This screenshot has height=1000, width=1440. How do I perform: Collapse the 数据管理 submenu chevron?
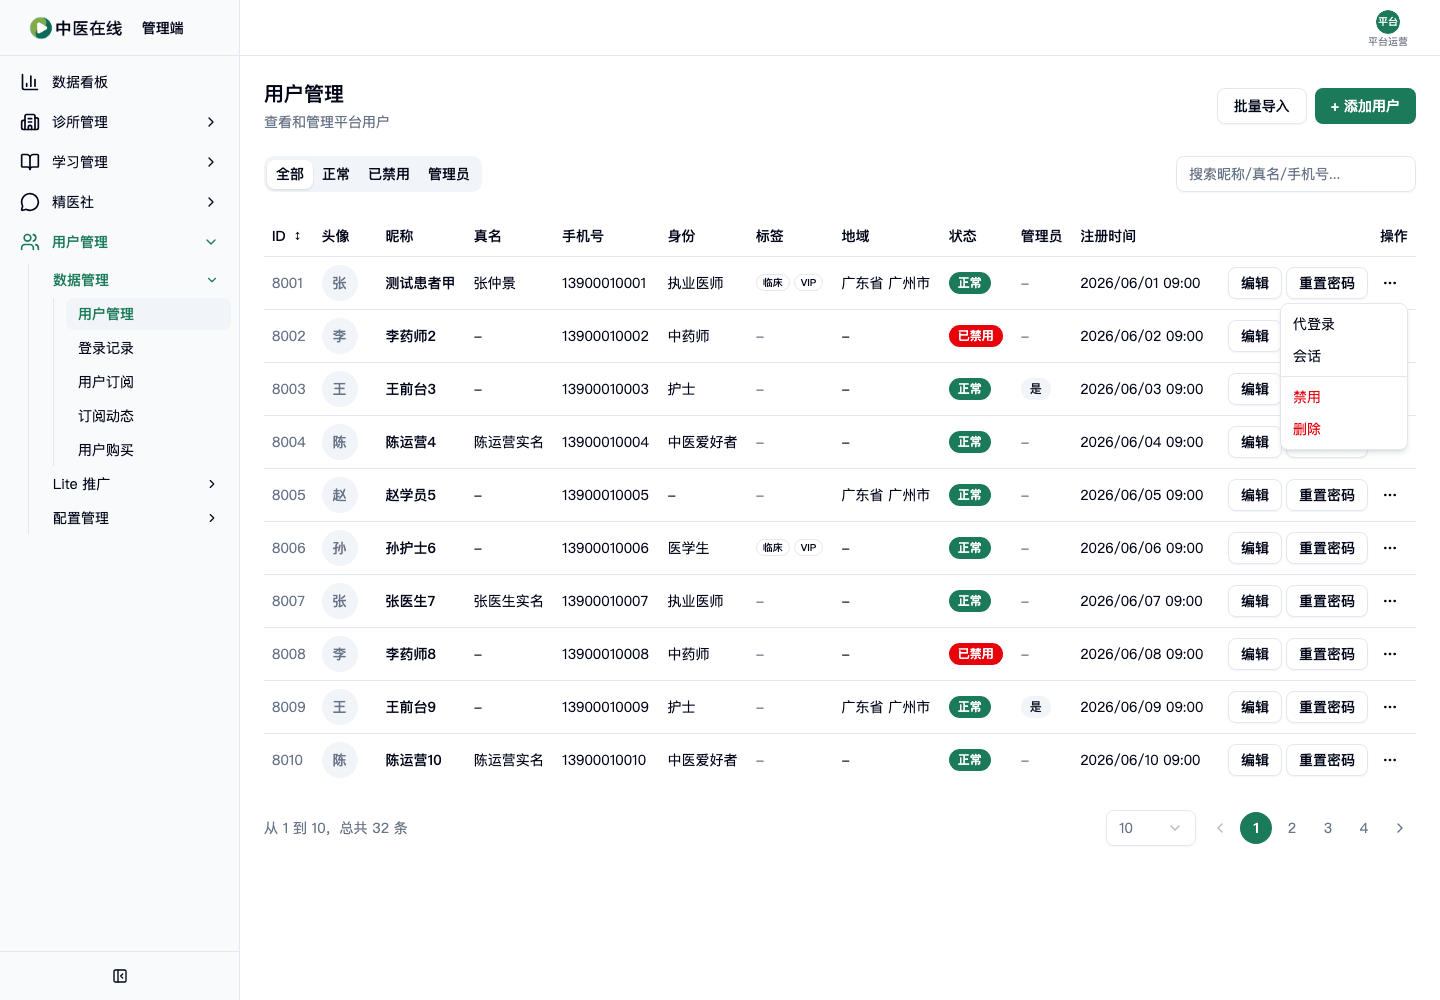(212, 280)
